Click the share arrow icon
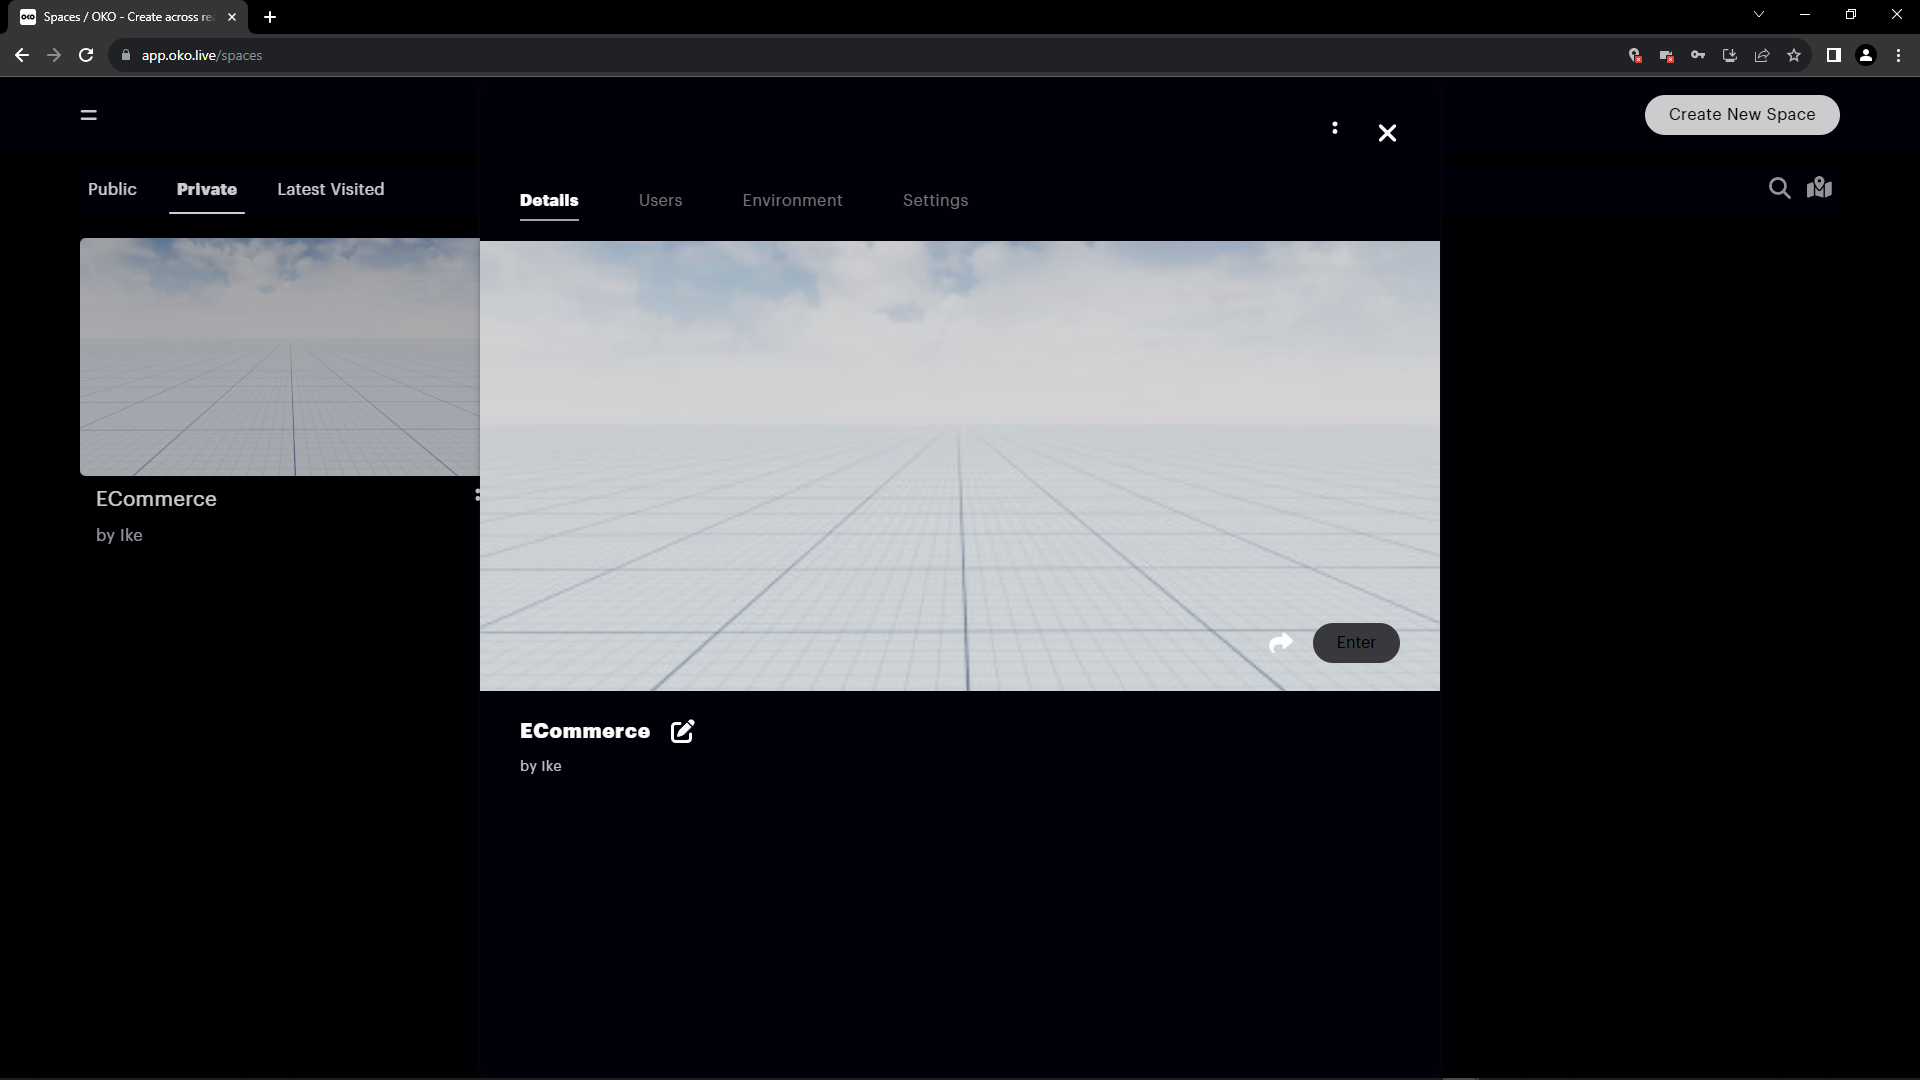Viewport: 1920px width, 1080px height. coord(1280,643)
